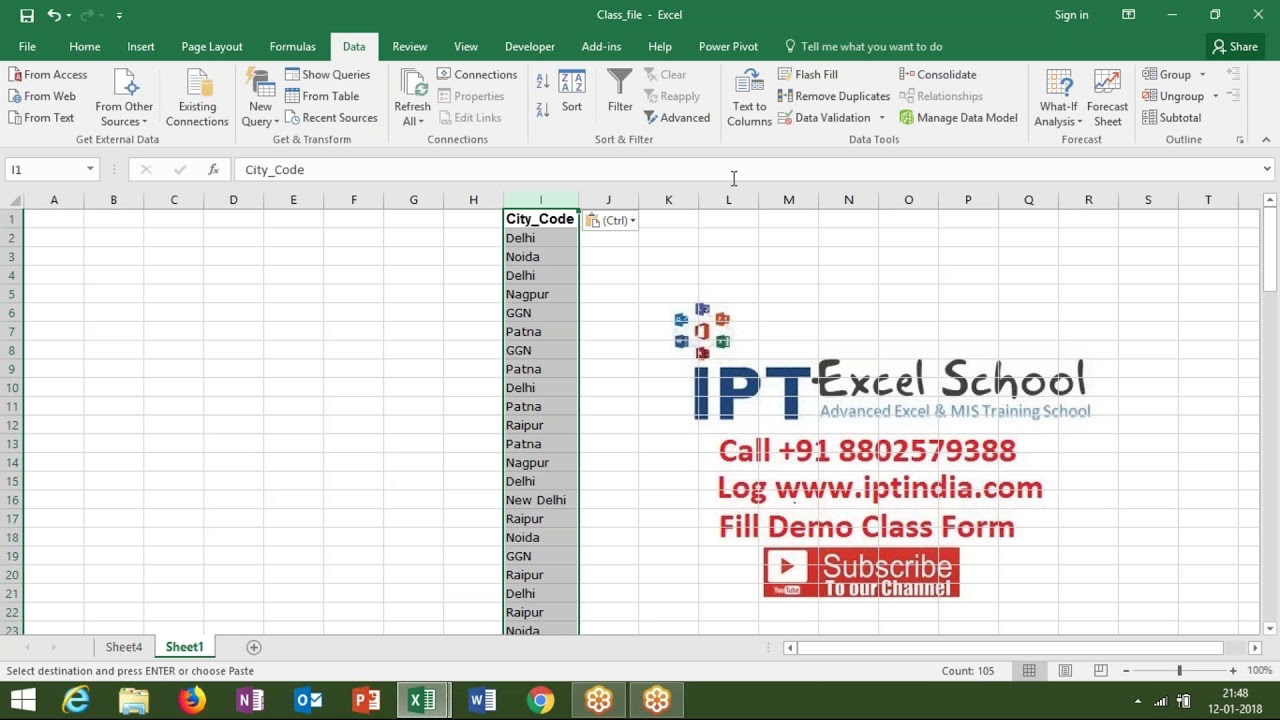
Task: Adjust the zoom slider handle
Action: point(1179,670)
